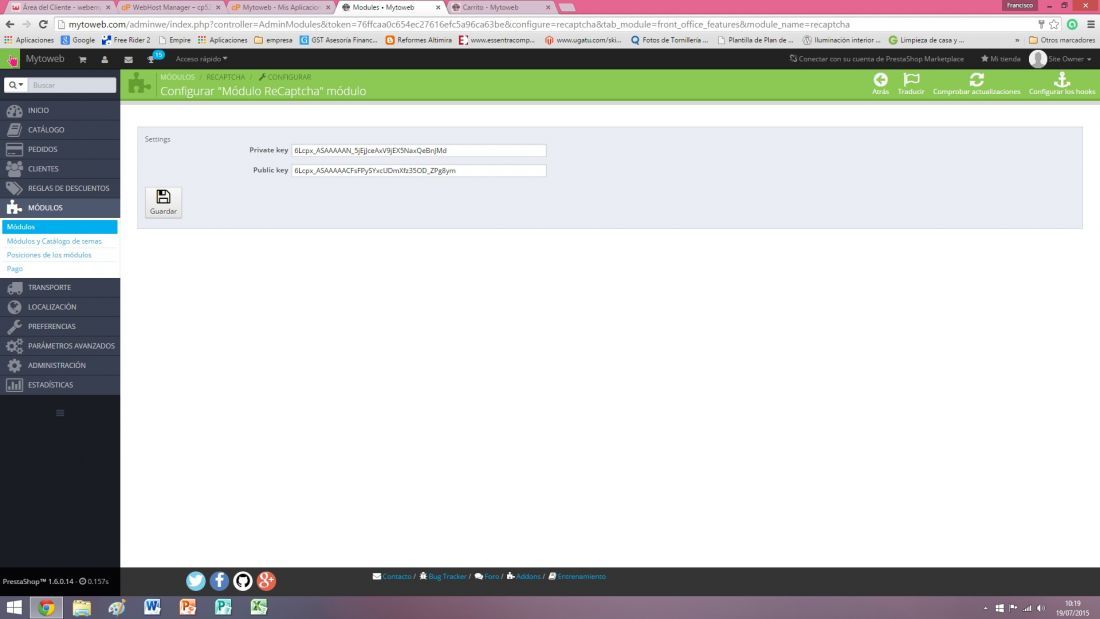Switch to Mytoweb - Mis Aplicaciones tab

click(281, 7)
